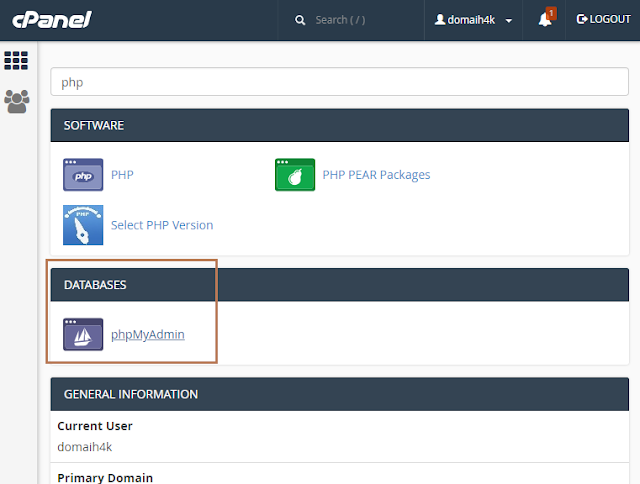640x484 pixels.
Task: Open the Select PHP Version gauge icon
Action: 83,225
